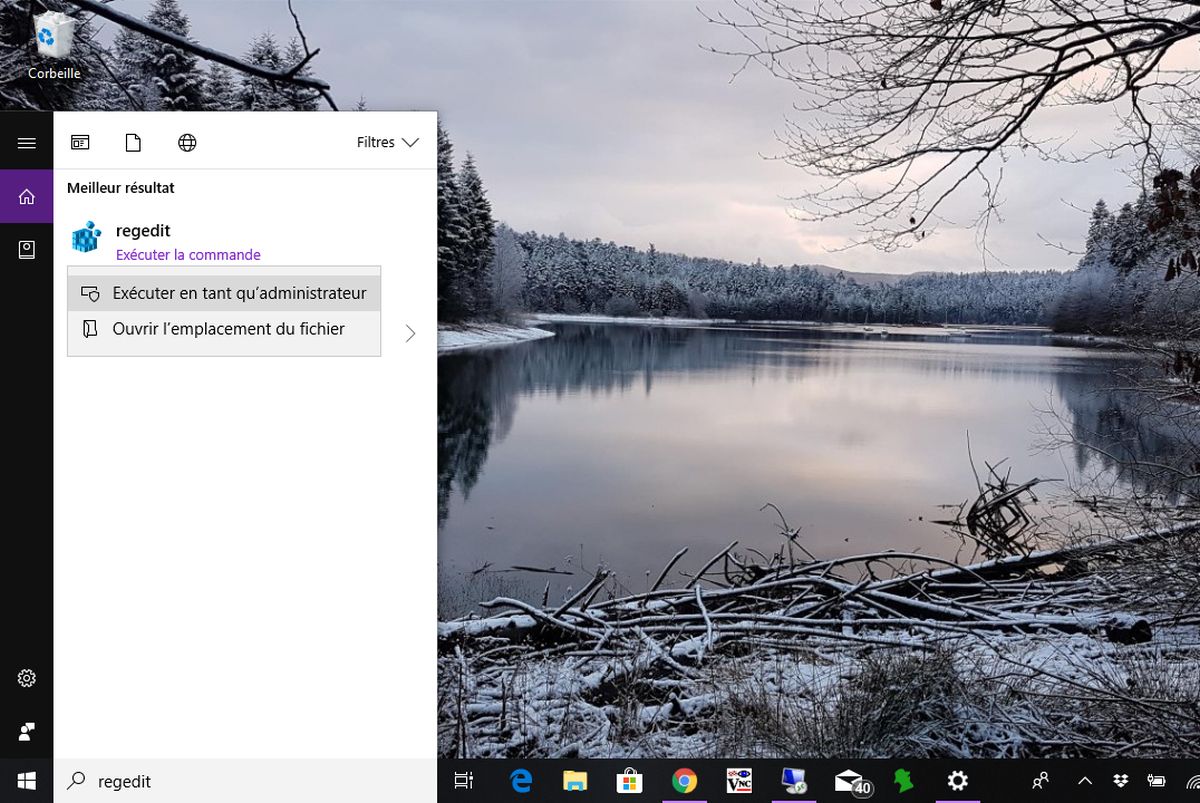Click the 'Exécuter la commande' label

188,255
